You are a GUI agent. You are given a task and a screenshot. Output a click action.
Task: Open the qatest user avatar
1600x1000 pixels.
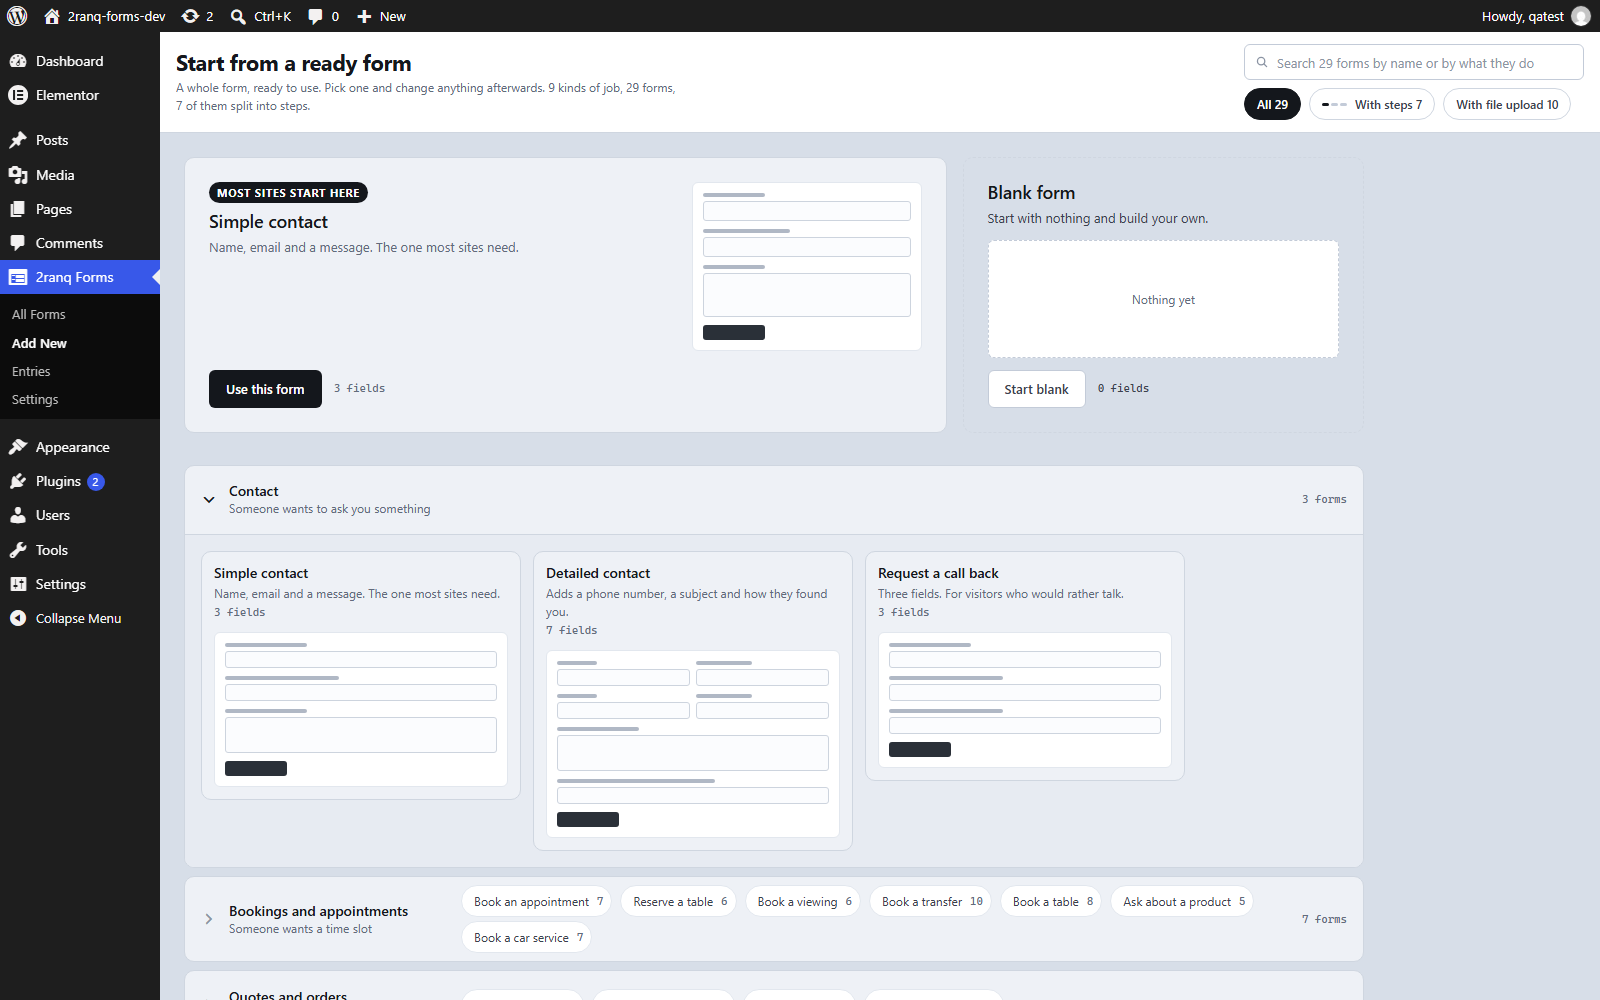[1581, 16]
